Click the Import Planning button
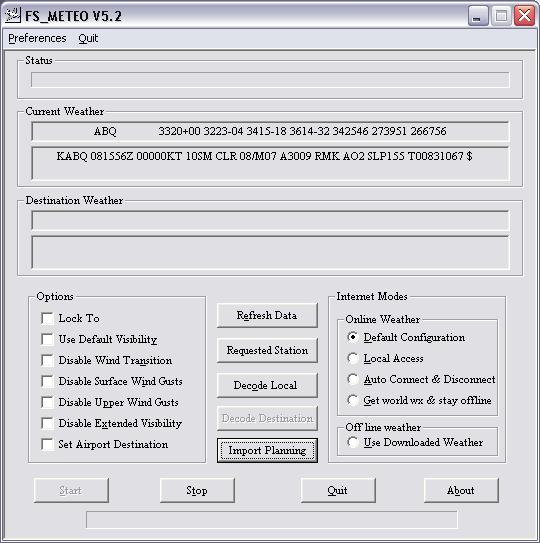The image size is (540, 543). click(x=267, y=450)
